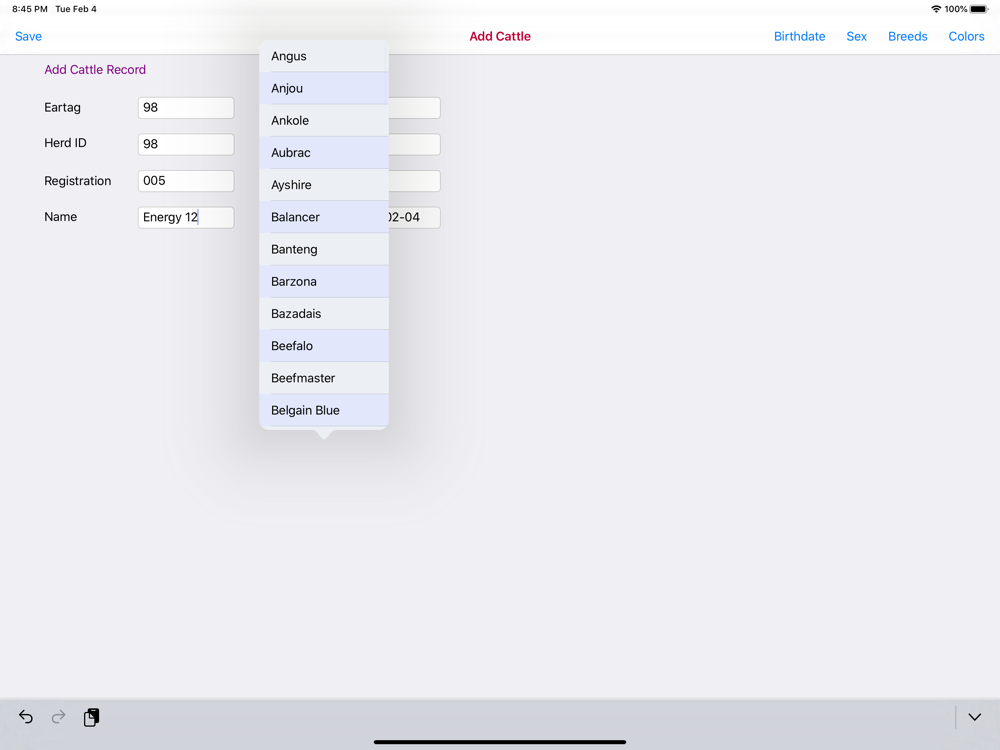Pick Ayrshire breed

pyautogui.click(x=324, y=185)
